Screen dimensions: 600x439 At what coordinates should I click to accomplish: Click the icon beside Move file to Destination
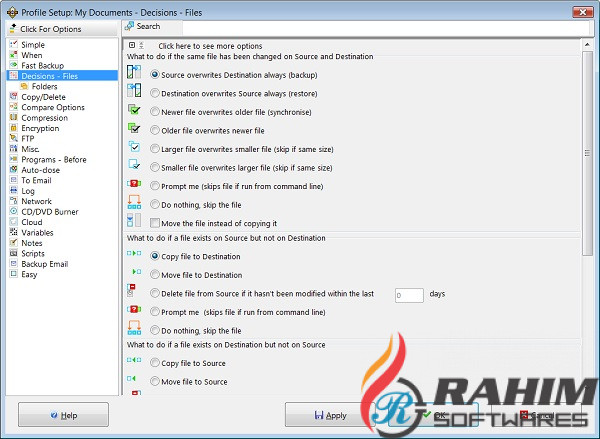(137, 271)
